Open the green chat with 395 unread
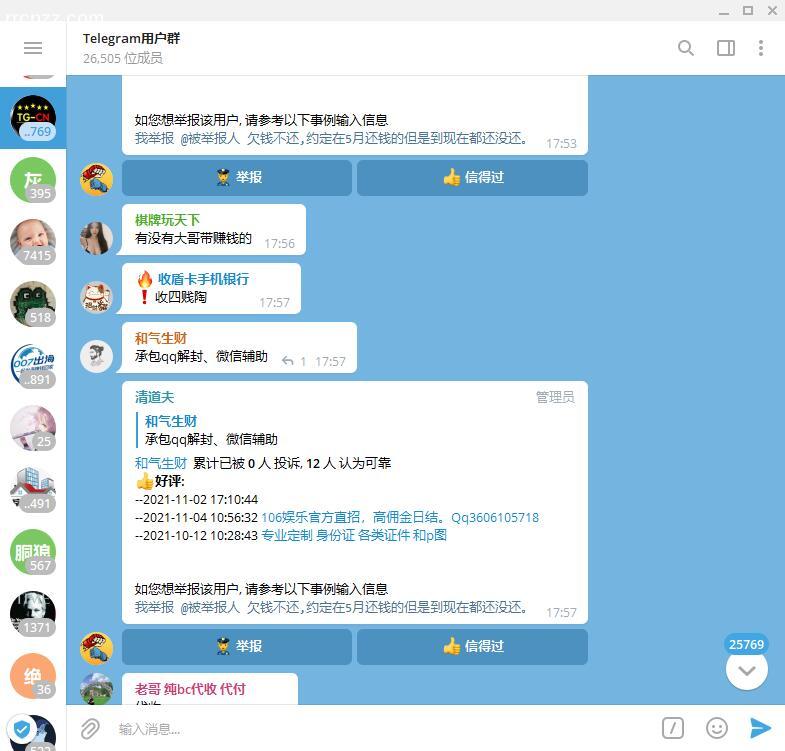 (x=33, y=180)
